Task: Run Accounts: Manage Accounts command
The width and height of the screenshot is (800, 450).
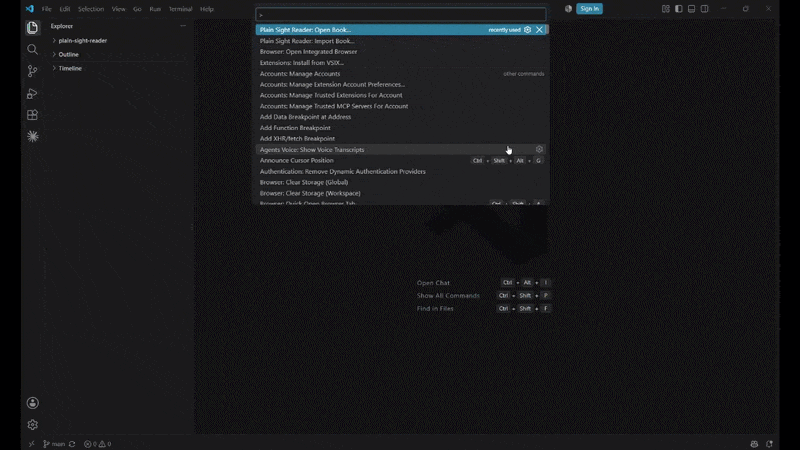Action: (x=402, y=73)
